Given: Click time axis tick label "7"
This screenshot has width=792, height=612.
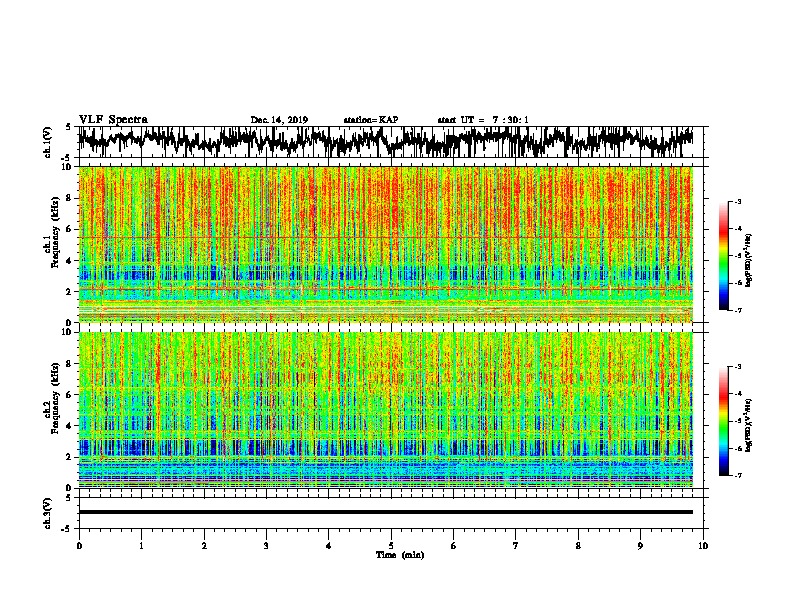Looking at the screenshot, I should (516, 546).
